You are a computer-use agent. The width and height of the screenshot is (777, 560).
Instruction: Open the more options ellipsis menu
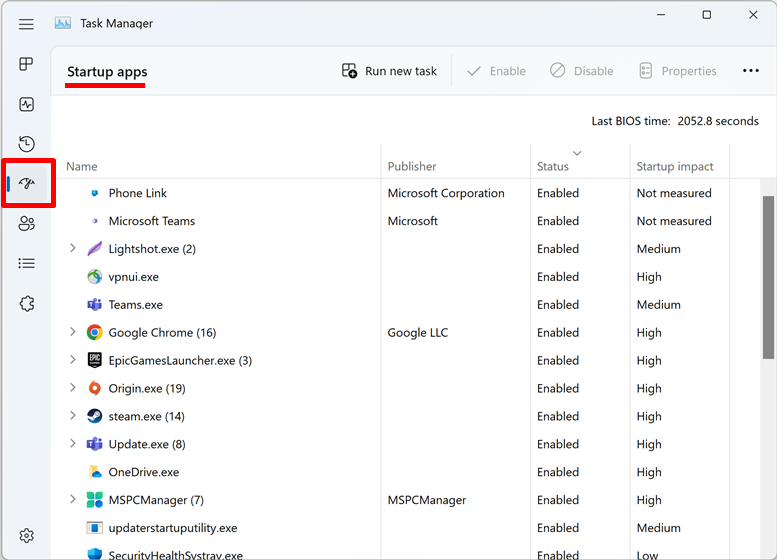coord(751,71)
